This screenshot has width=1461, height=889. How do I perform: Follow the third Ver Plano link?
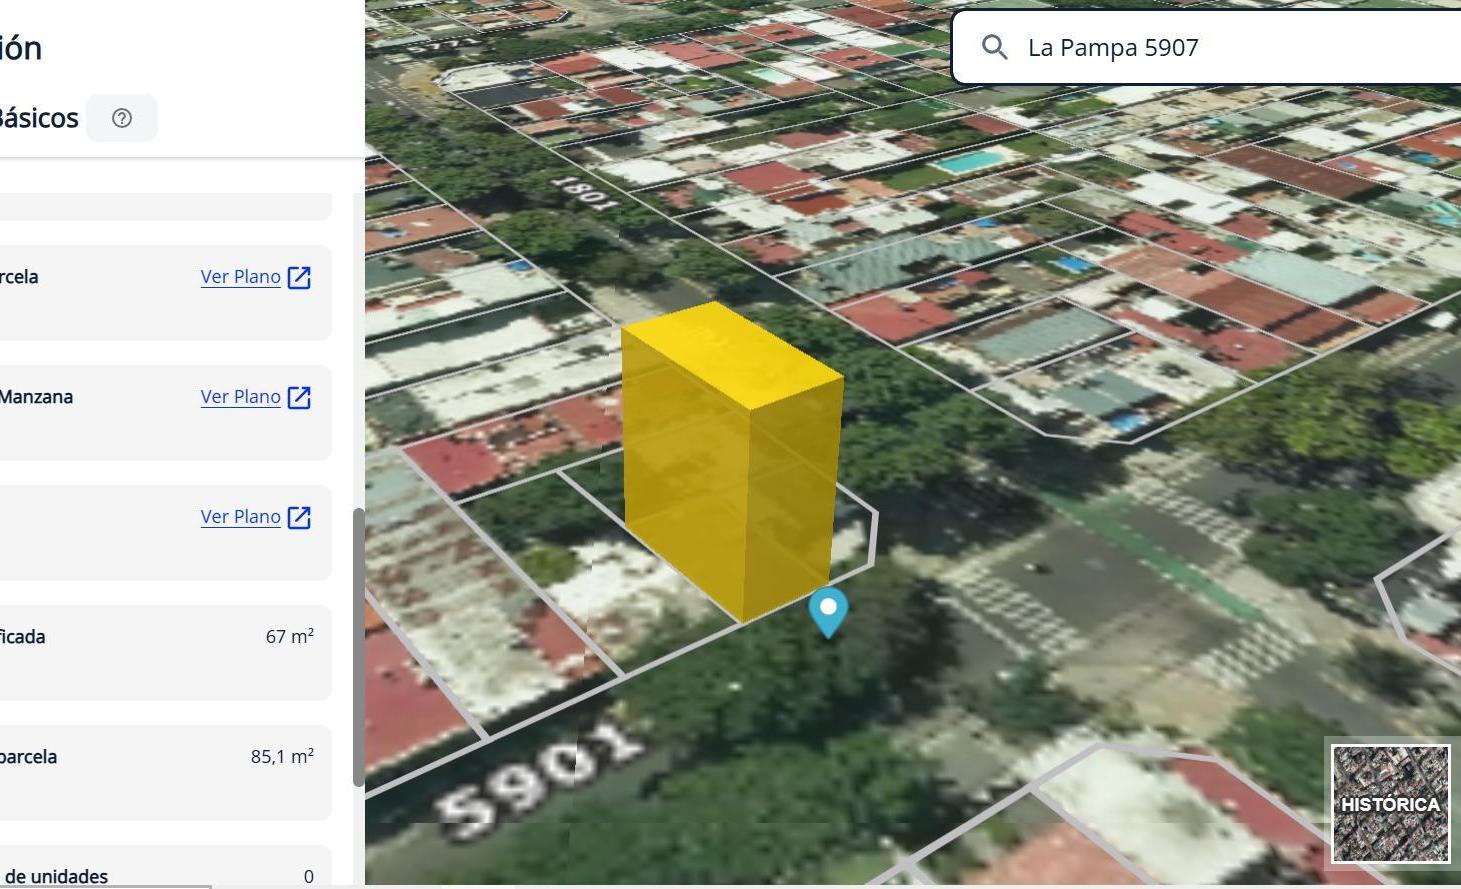pyautogui.click(x=240, y=517)
